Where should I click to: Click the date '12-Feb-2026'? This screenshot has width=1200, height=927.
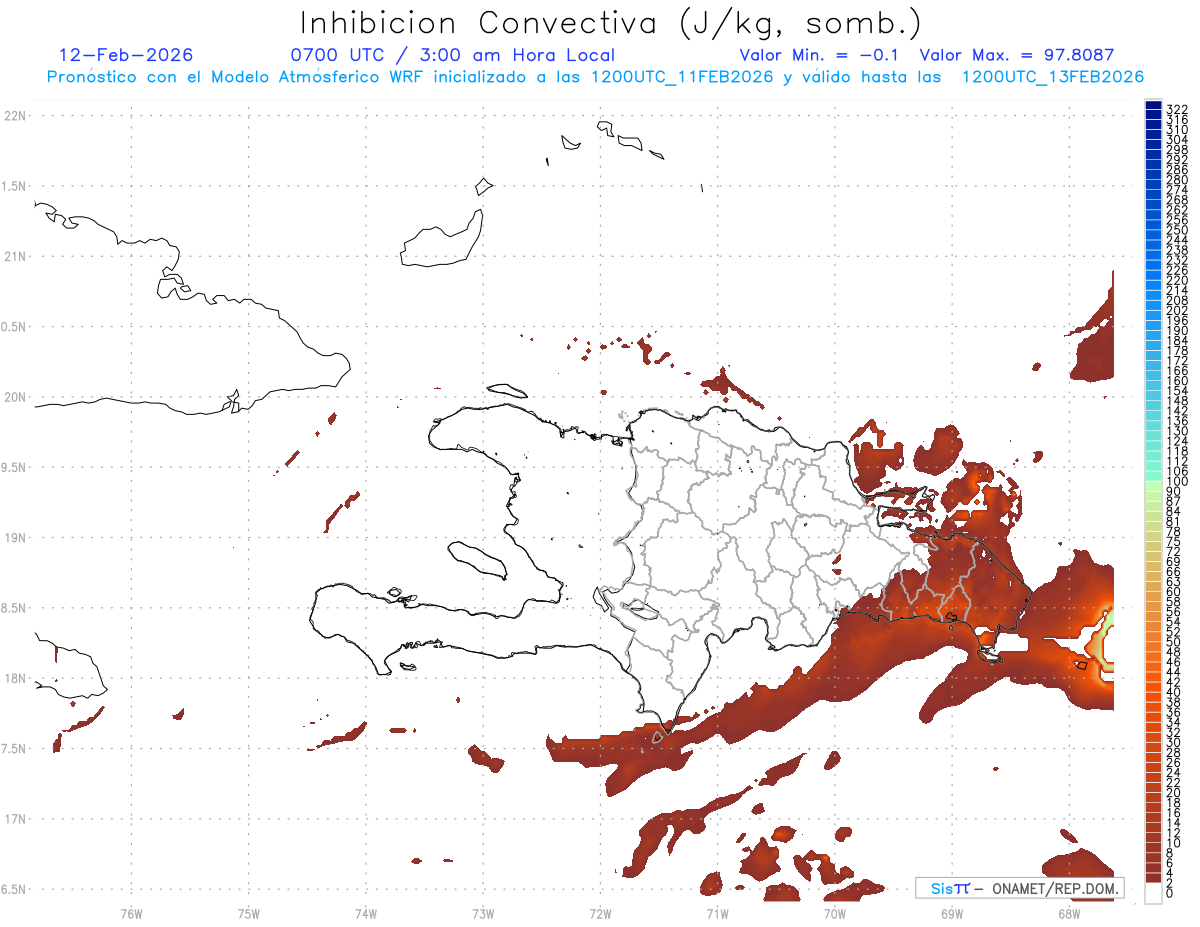point(126,55)
